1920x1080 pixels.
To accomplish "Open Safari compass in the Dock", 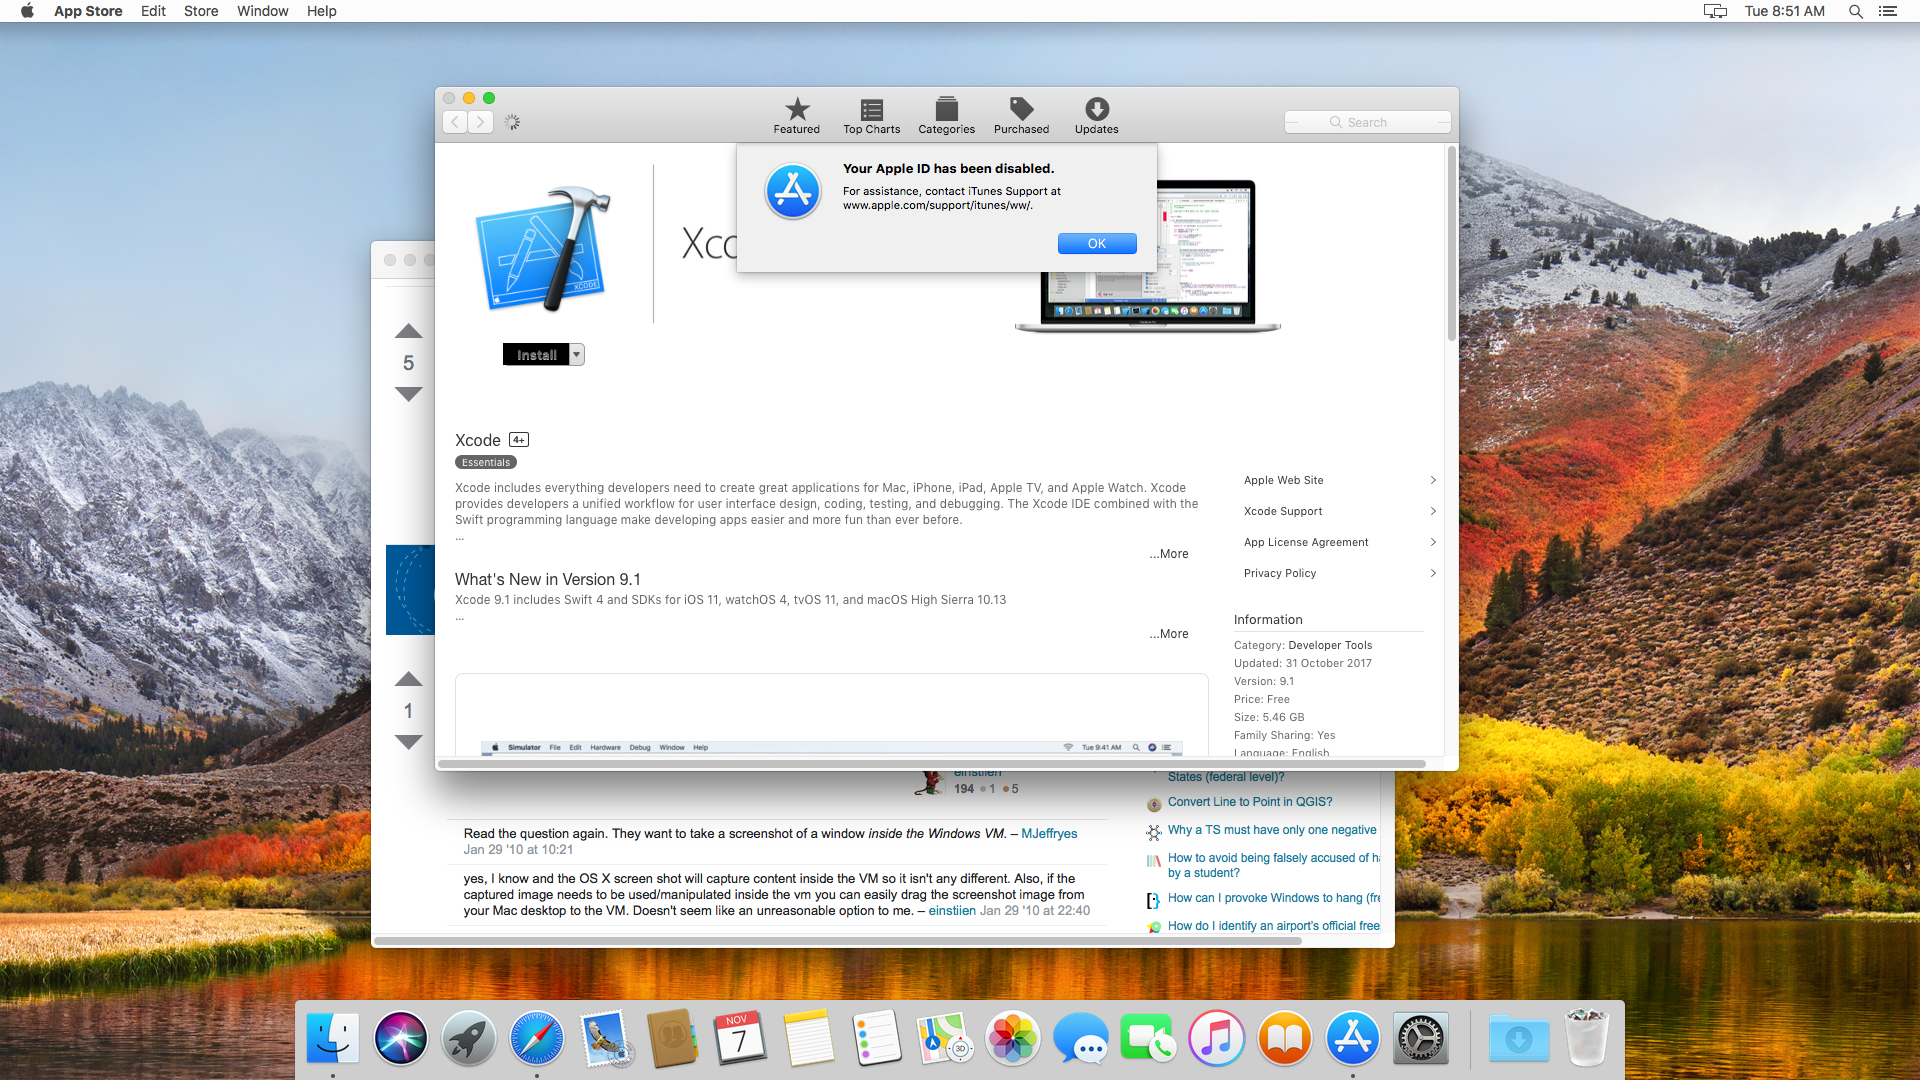I will pos(537,1038).
